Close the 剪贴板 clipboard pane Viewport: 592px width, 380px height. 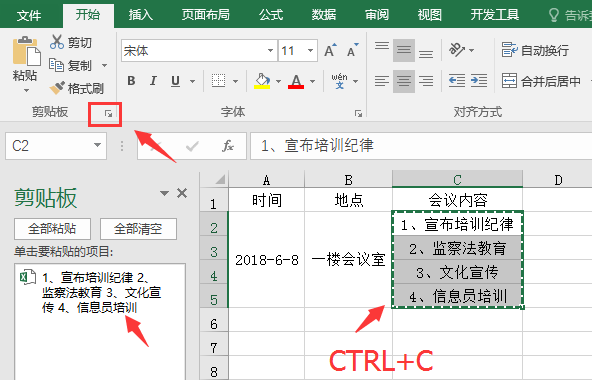tap(182, 193)
